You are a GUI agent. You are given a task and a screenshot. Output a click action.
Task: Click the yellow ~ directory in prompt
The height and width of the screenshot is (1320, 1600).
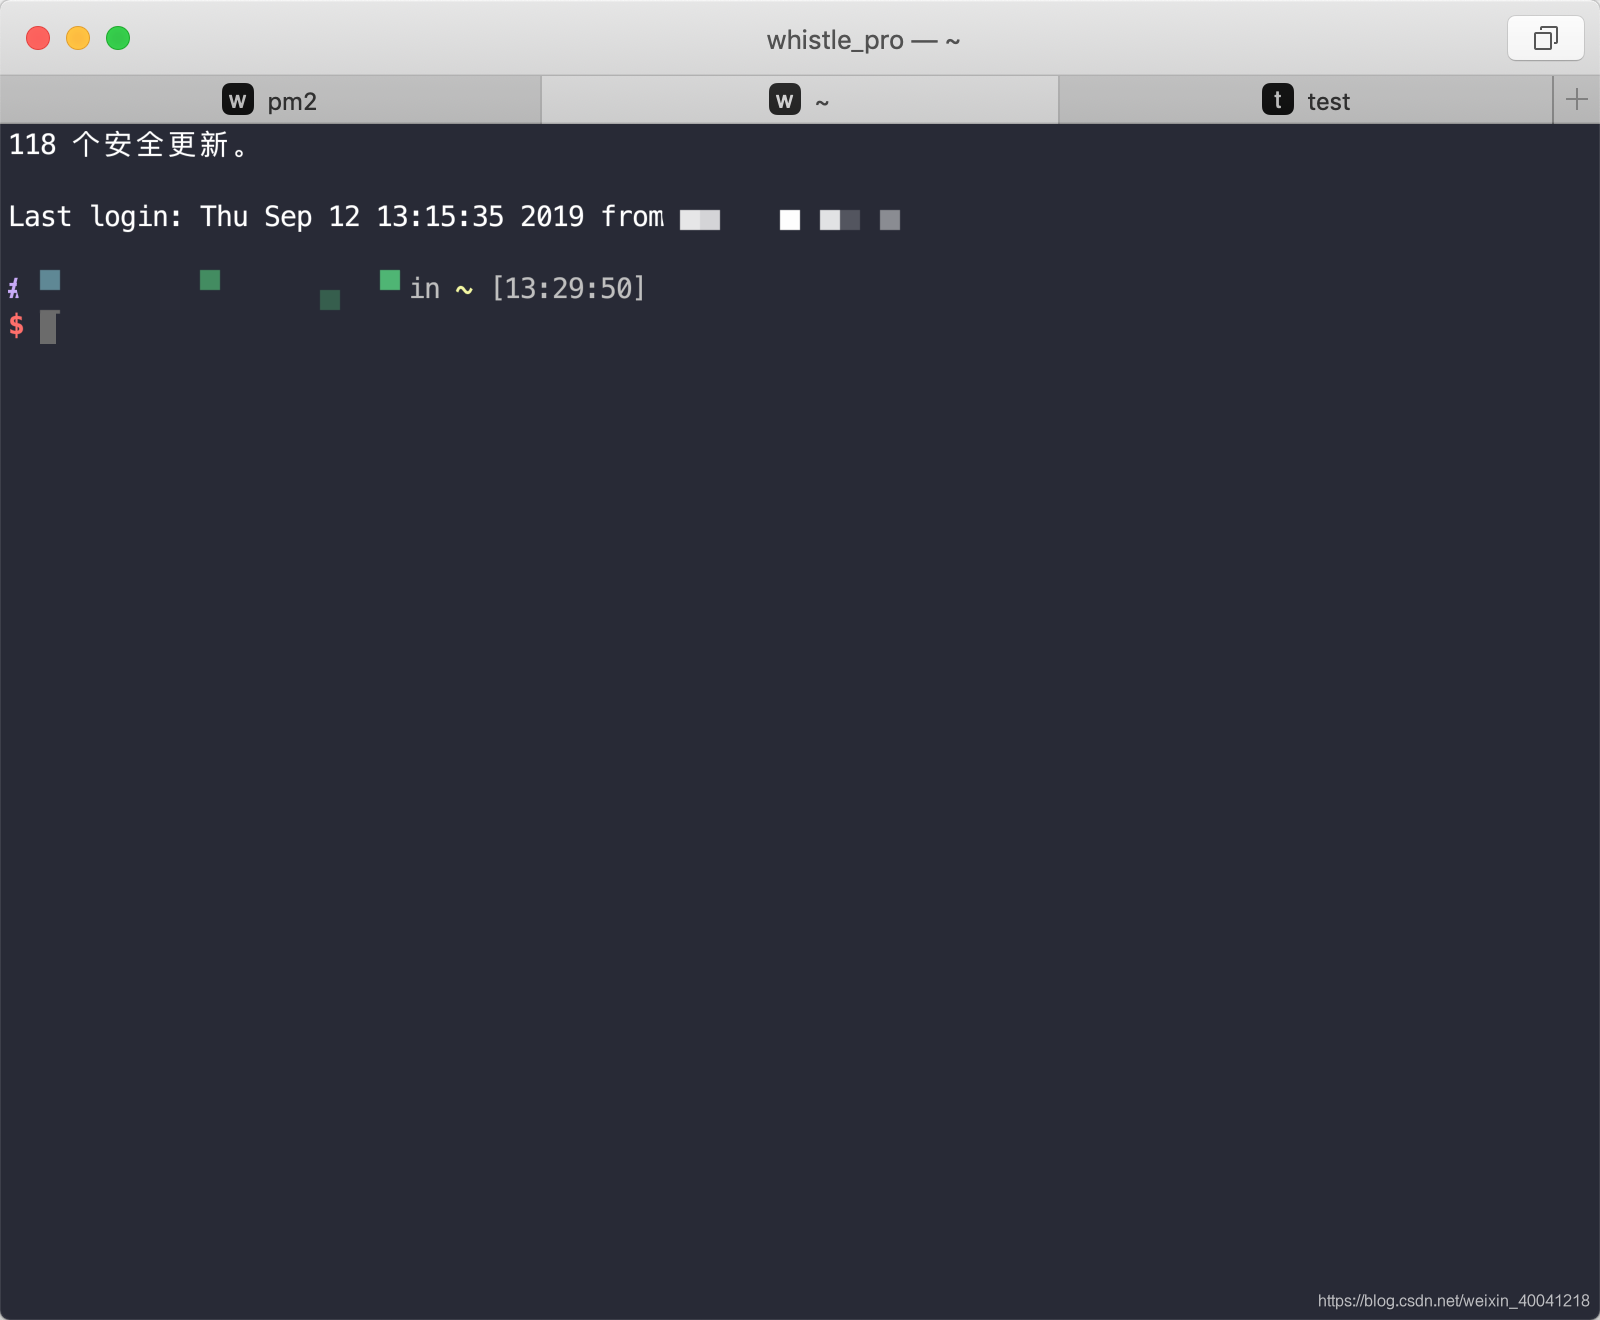[x=464, y=290]
